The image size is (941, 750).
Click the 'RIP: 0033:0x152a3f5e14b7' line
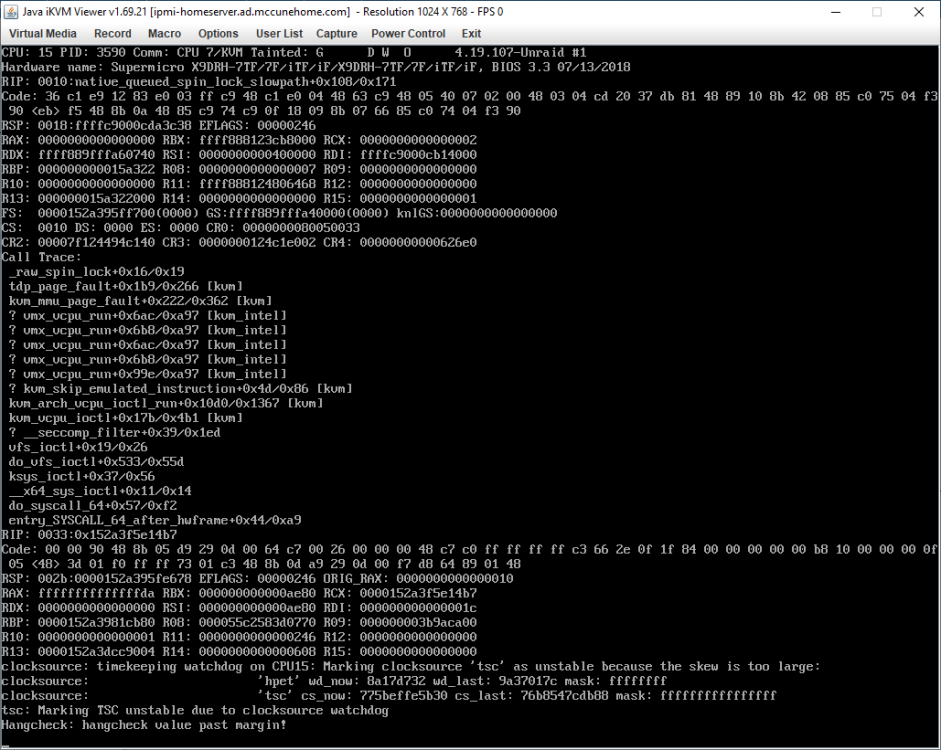[x=89, y=535]
